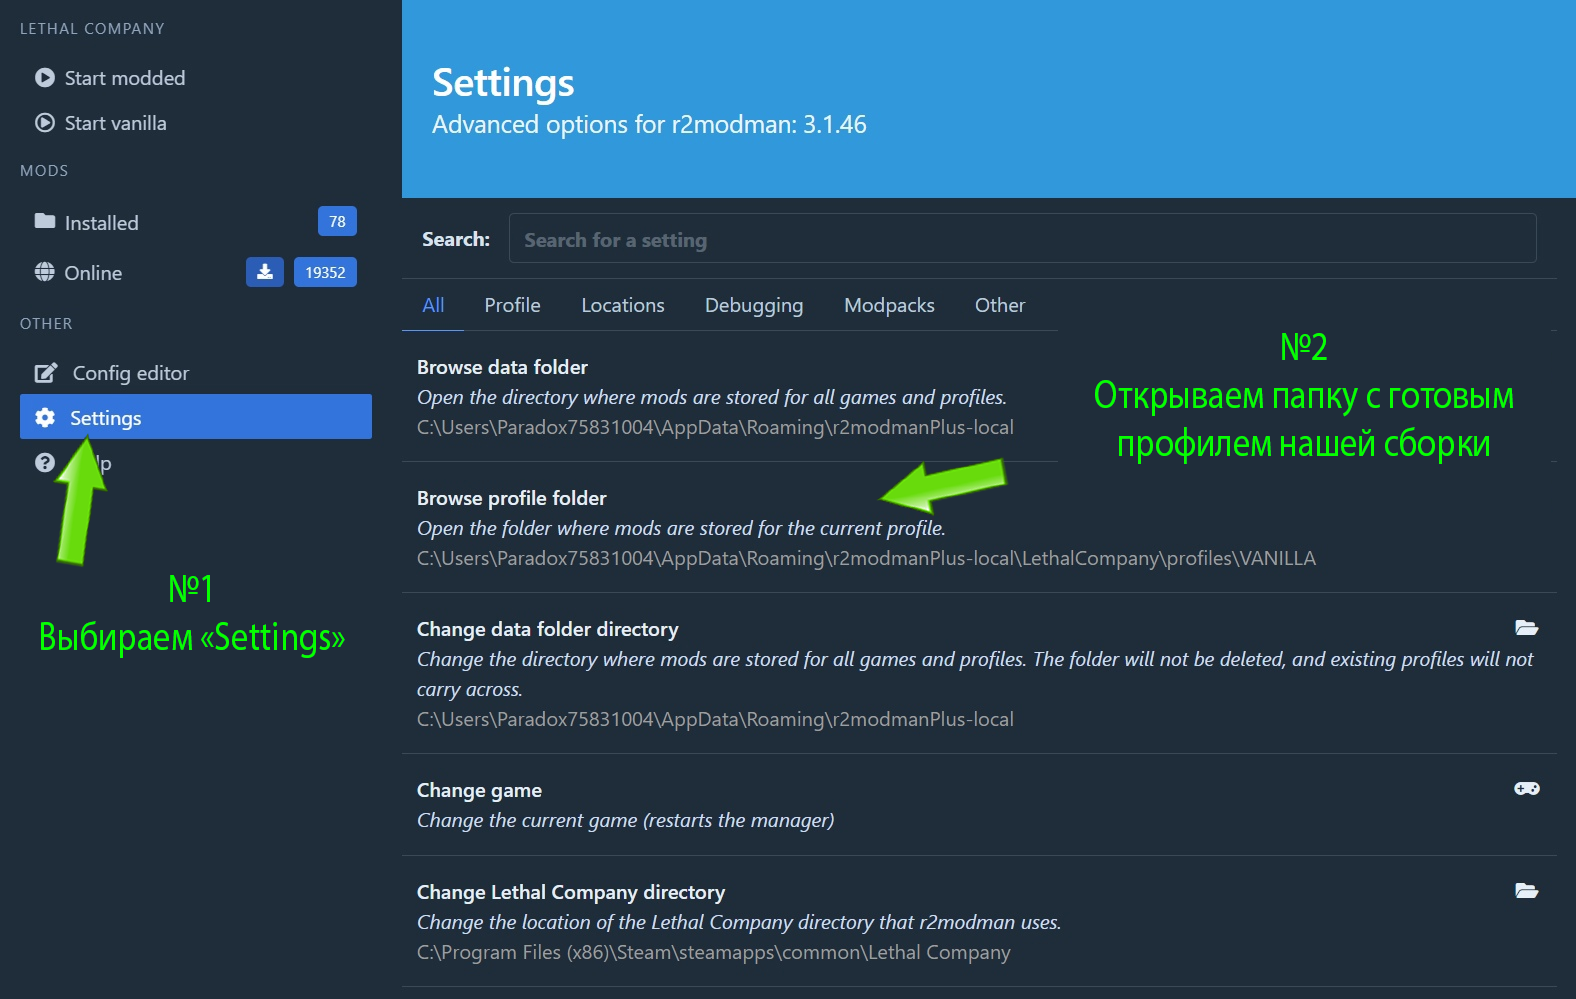
Task: Switch to the All settings tab
Action: tap(433, 305)
